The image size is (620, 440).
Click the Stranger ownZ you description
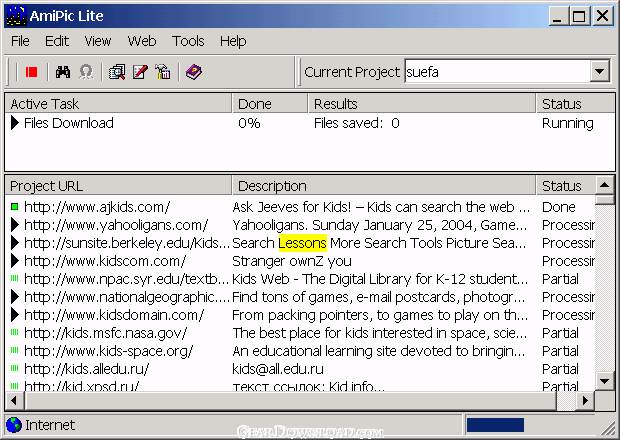(292, 261)
